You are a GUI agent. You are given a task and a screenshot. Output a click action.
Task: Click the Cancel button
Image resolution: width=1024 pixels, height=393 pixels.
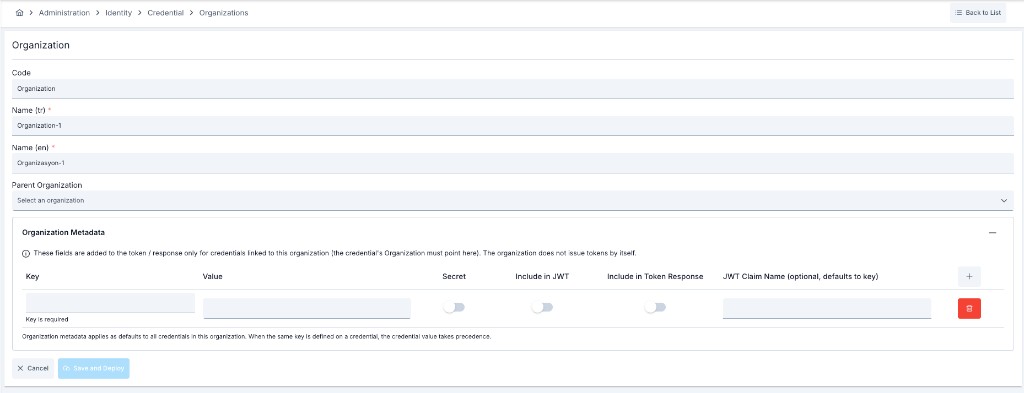(x=33, y=368)
